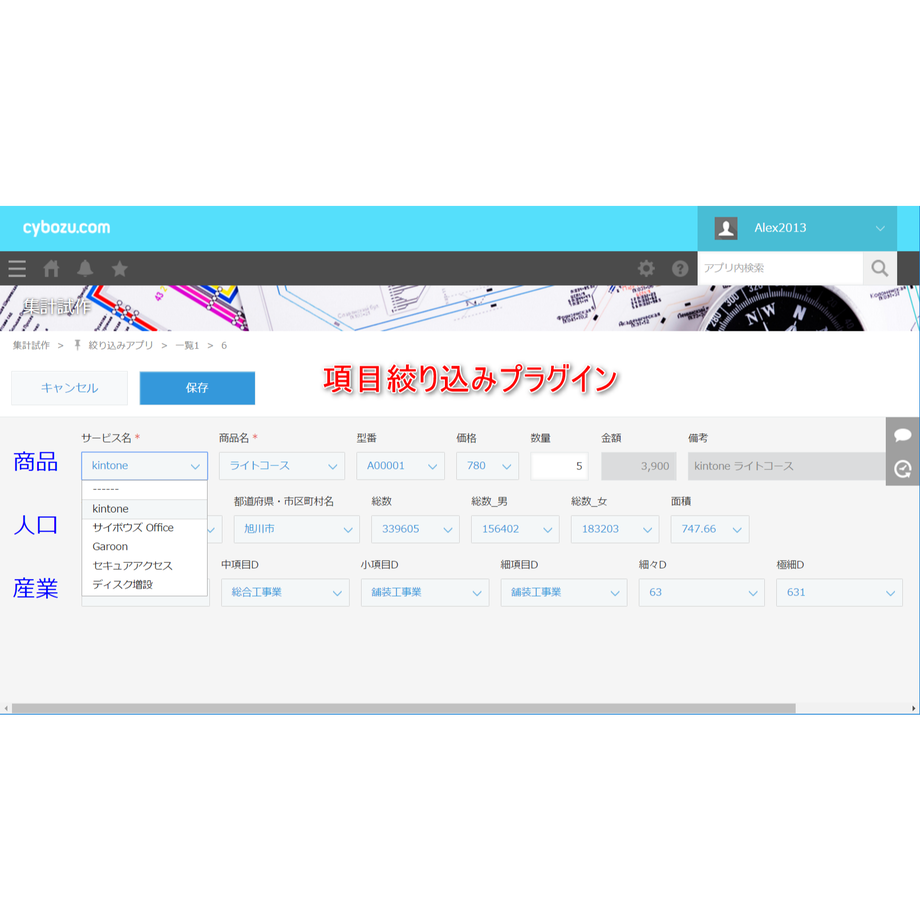Screen dimensions: 920x920
Task: Open 一覧1 breadcrumb link
Action: click(187, 345)
